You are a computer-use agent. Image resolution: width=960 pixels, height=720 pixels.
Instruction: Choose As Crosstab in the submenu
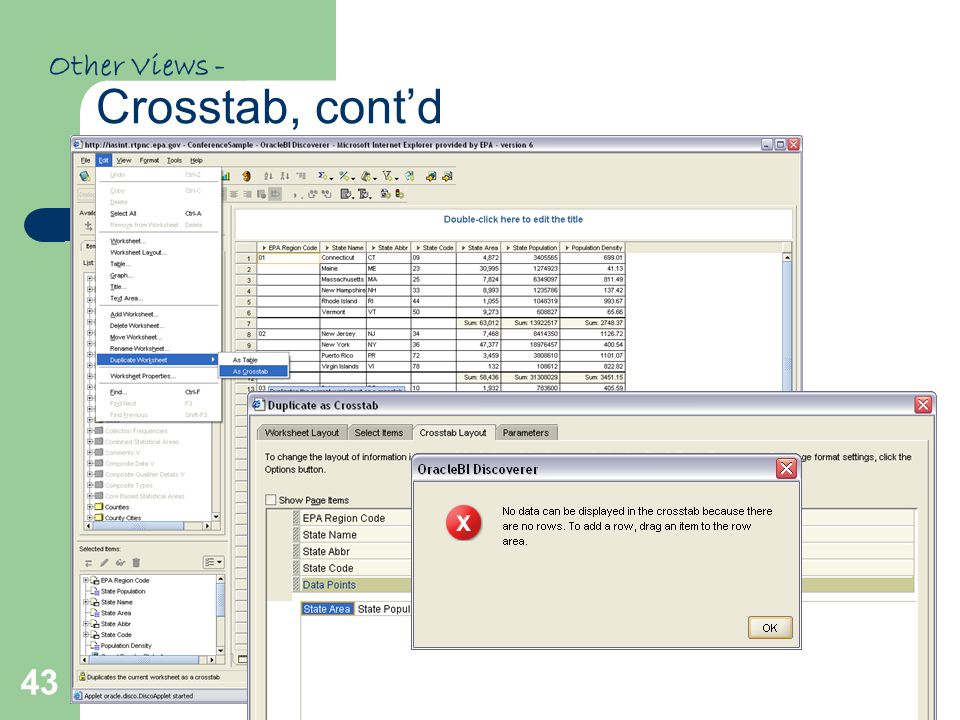pos(253,371)
